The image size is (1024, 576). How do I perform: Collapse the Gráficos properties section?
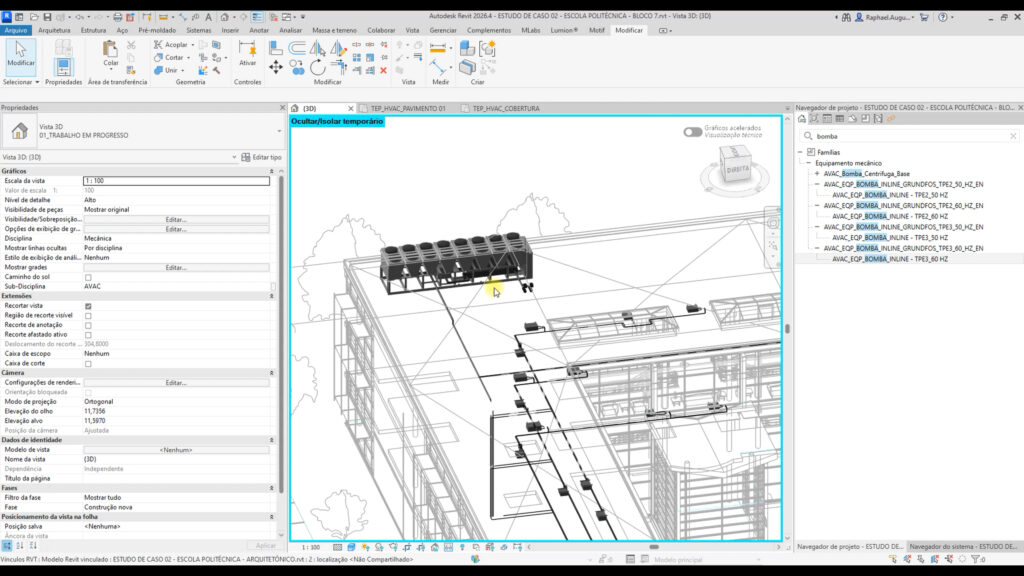[x=272, y=171]
